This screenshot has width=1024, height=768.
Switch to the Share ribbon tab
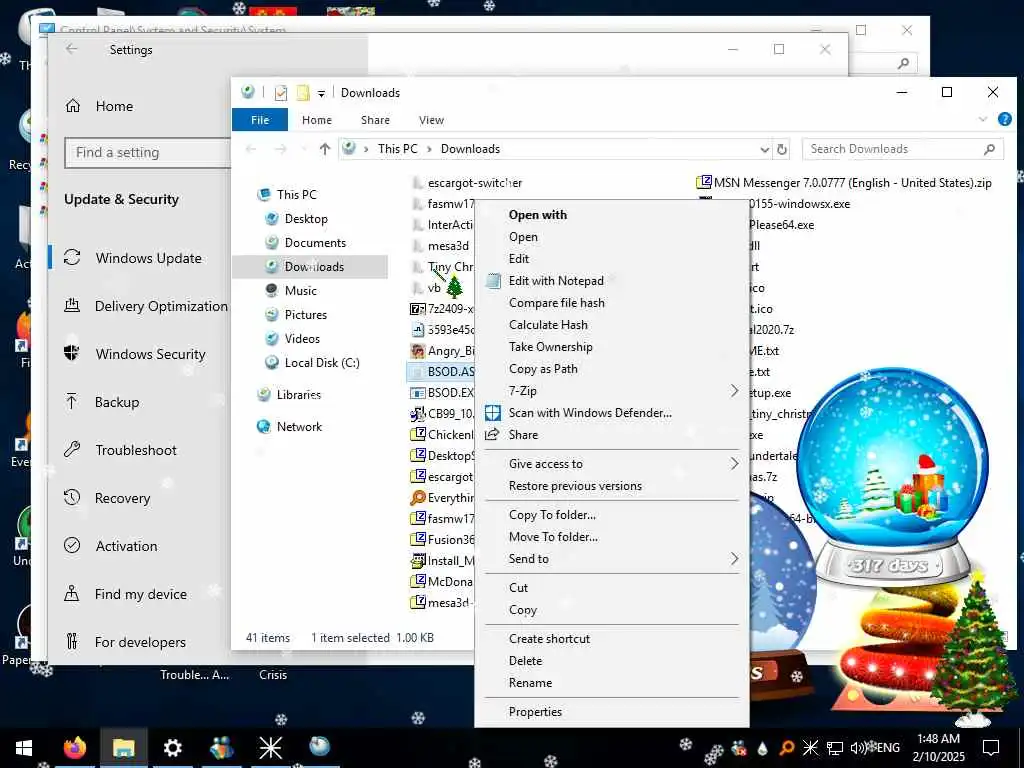[x=375, y=120]
